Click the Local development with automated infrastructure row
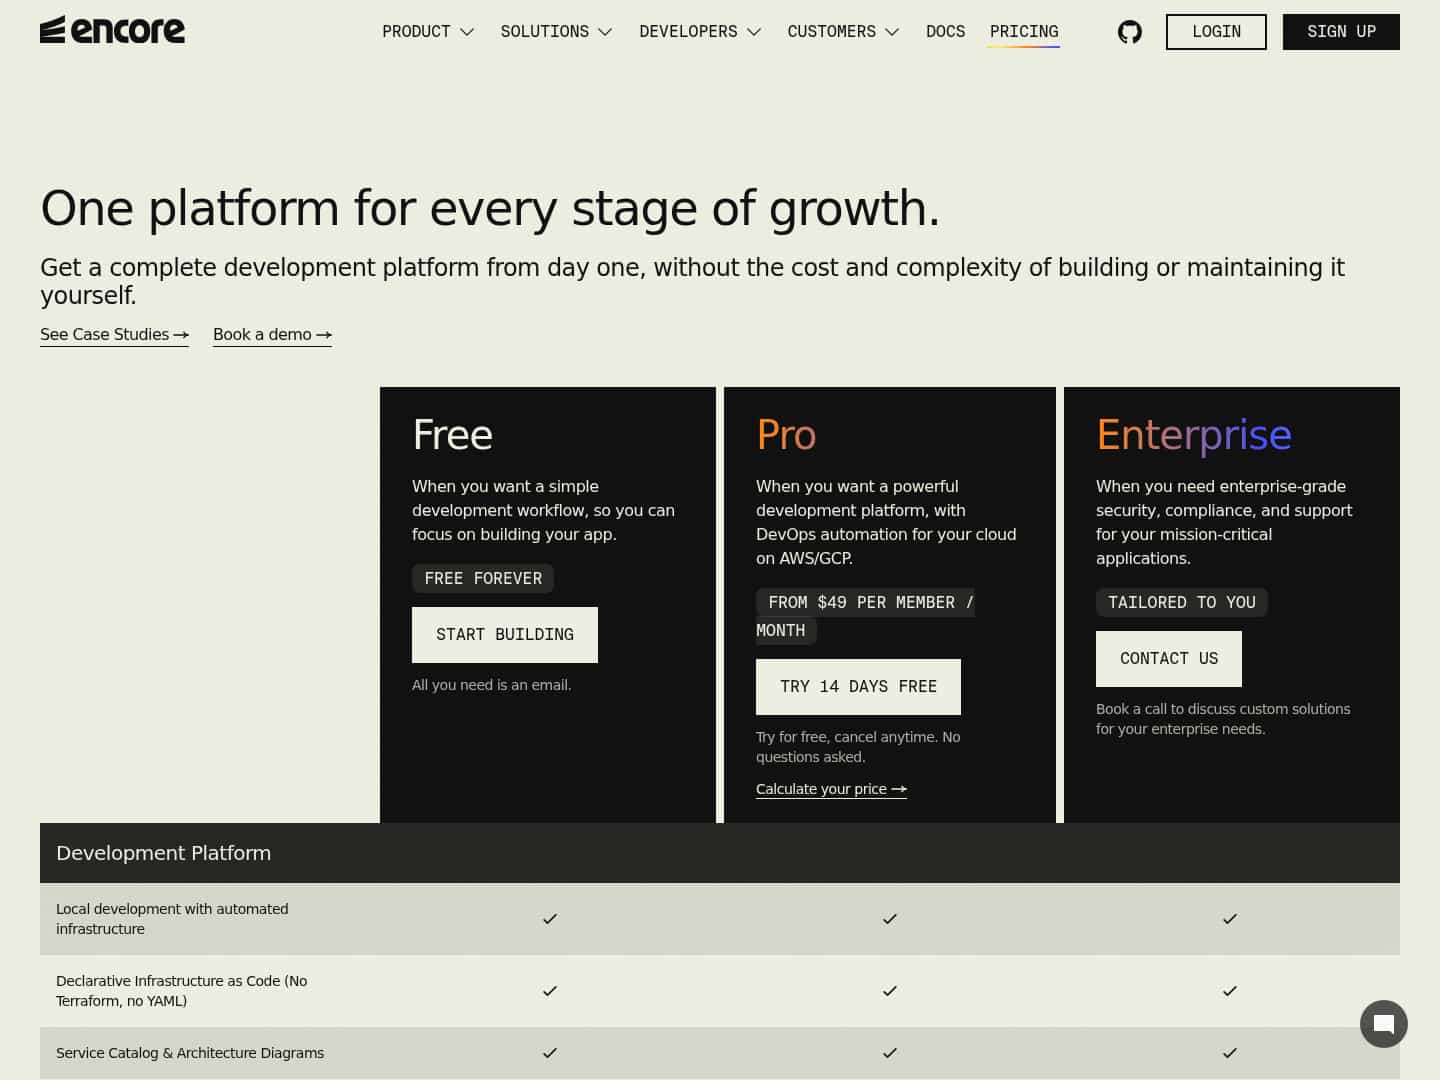Image resolution: width=1440 pixels, height=1080 pixels. pyautogui.click(x=720, y=919)
